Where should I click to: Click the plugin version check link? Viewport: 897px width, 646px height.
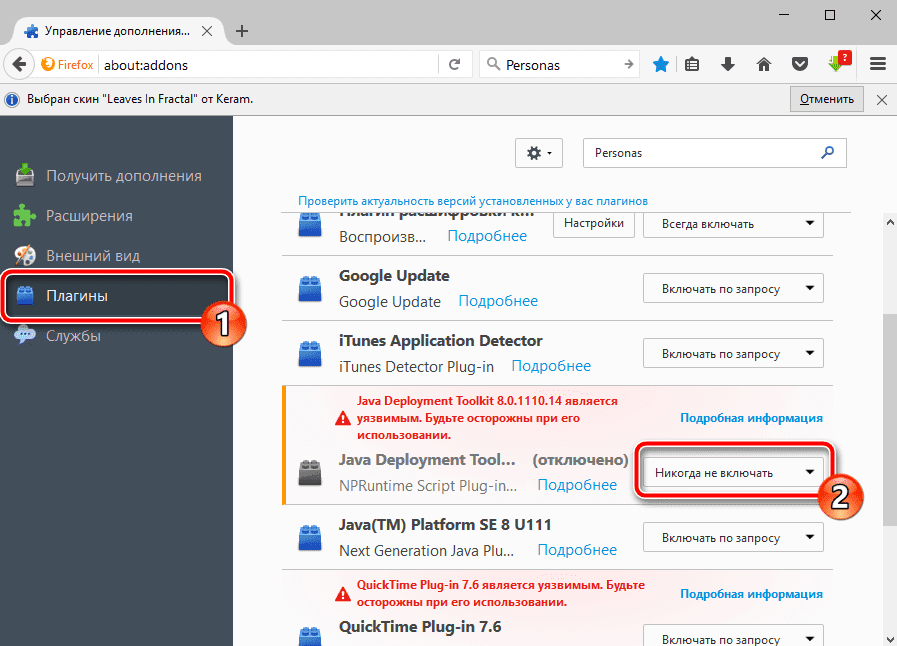[473, 201]
